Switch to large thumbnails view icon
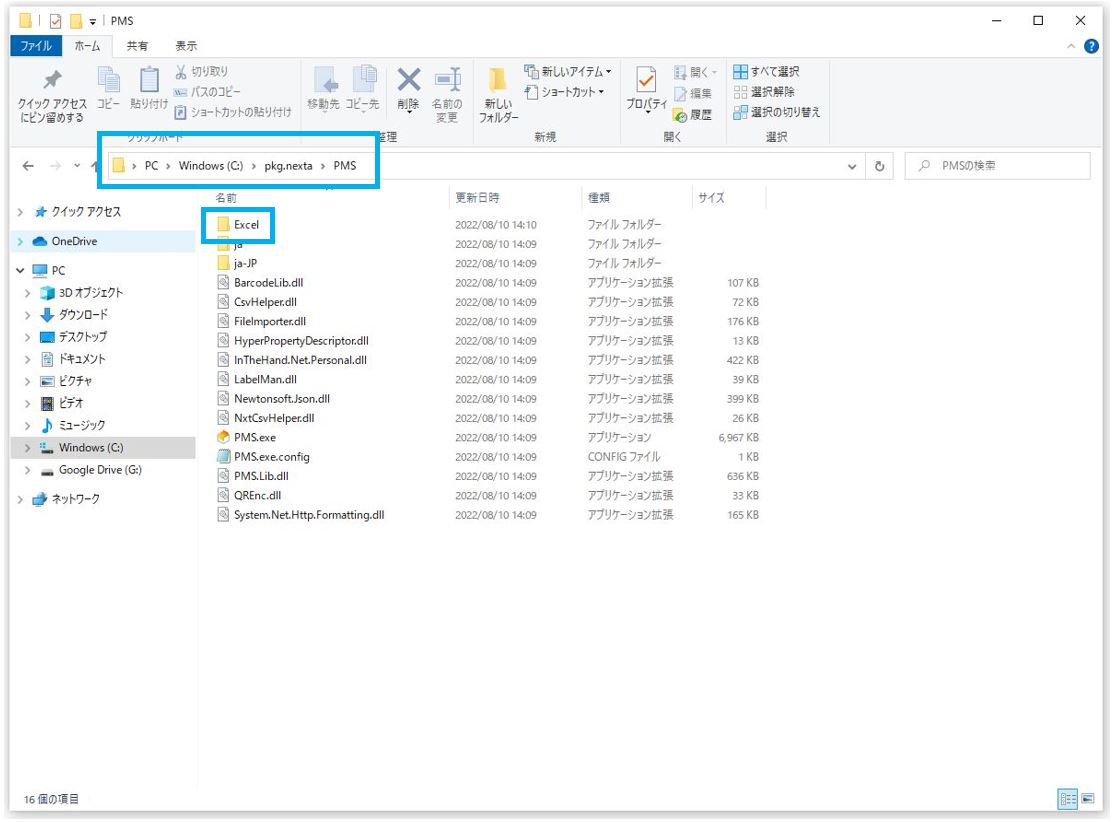This screenshot has height=822, width=1113. [1087, 799]
